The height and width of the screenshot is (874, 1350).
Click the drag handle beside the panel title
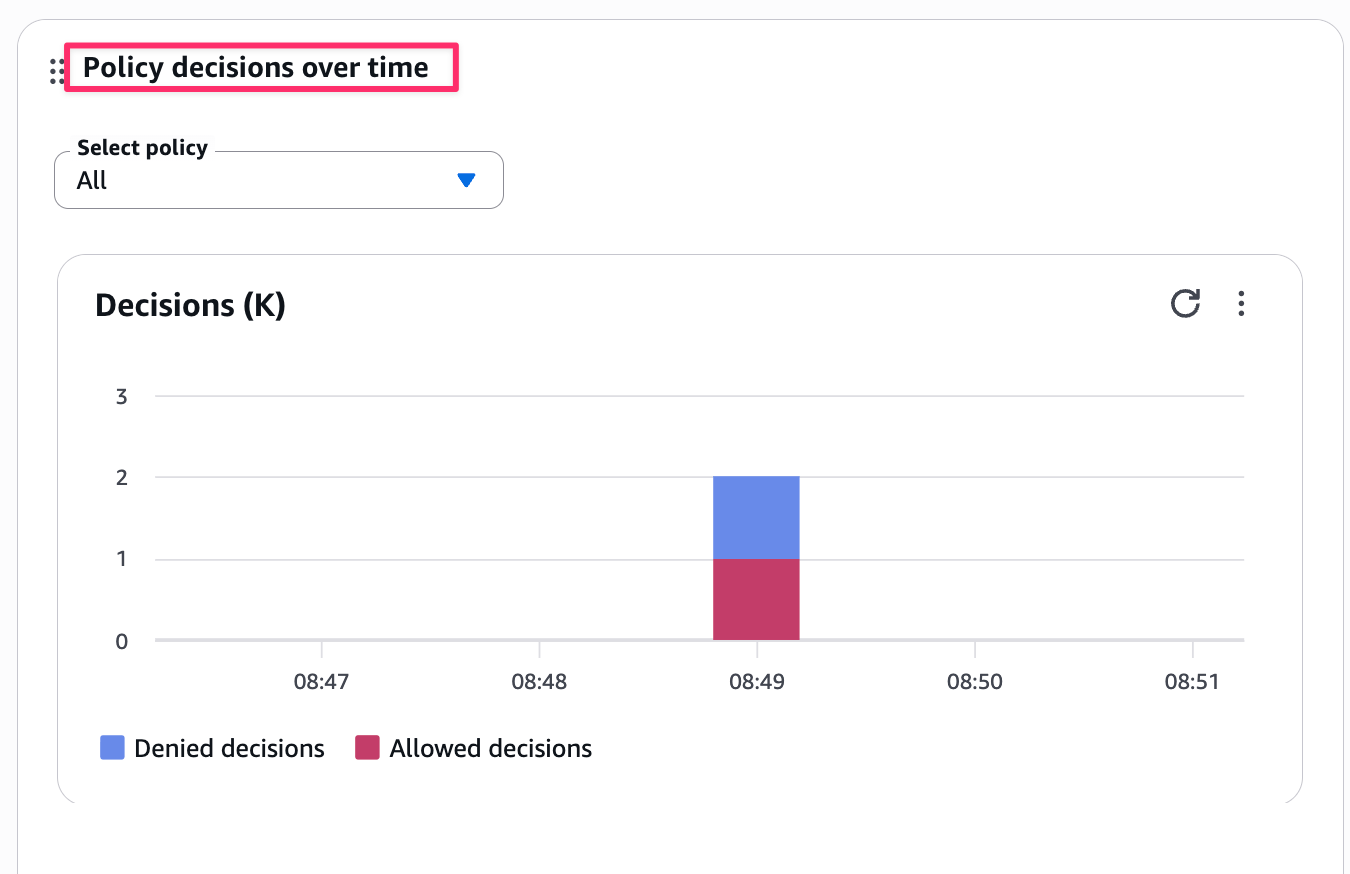(57, 71)
